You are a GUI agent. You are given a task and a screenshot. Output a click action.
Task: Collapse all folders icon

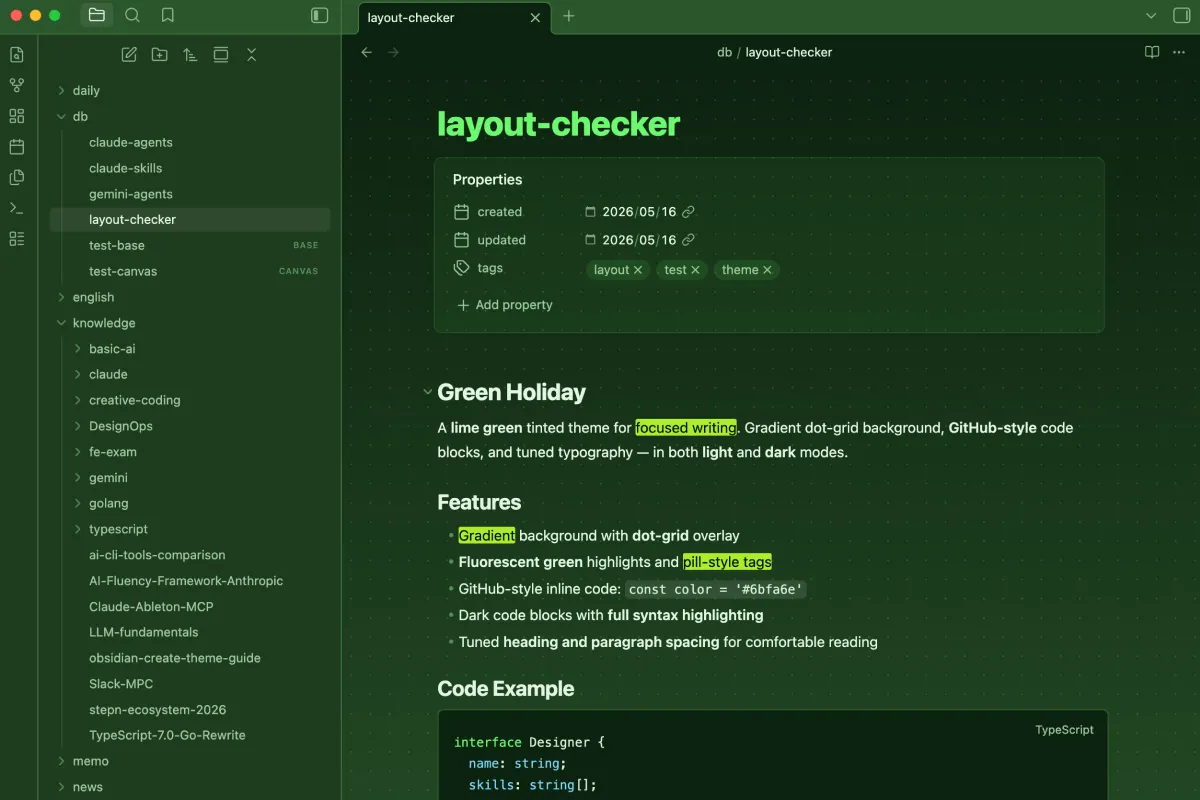click(x=251, y=54)
